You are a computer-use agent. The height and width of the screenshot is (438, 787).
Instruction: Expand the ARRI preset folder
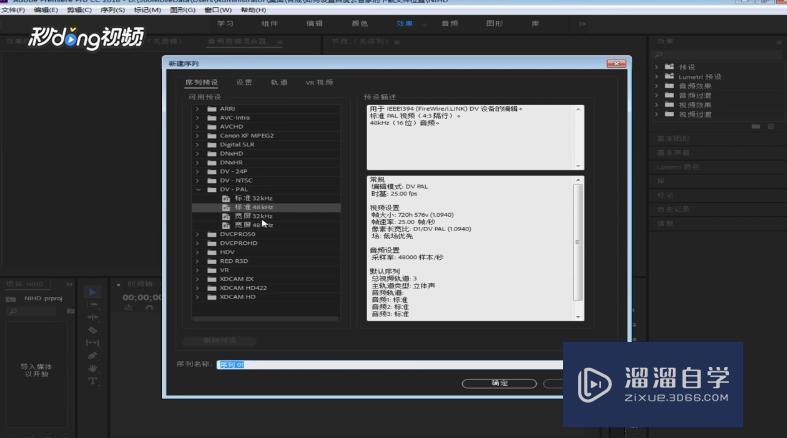(x=197, y=109)
